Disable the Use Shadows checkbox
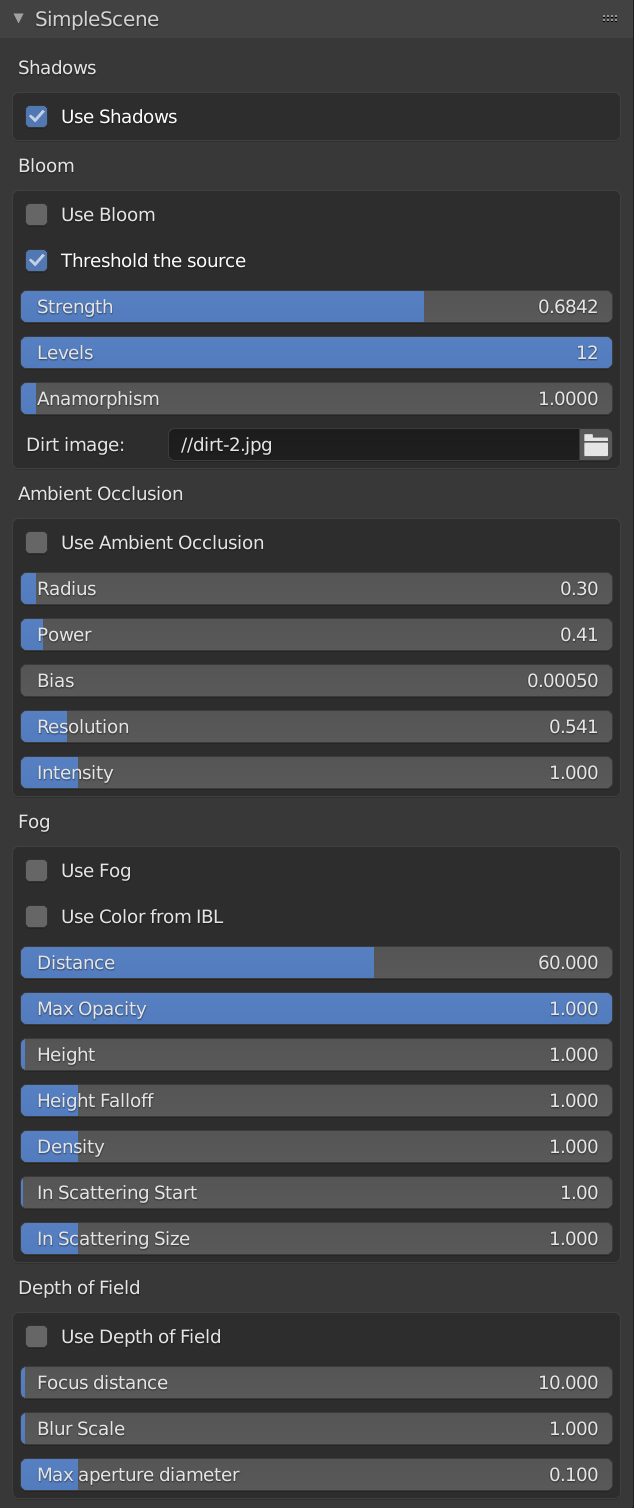Screen dimensions: 634x1508 pyautogui.click(x=36, y=116)
